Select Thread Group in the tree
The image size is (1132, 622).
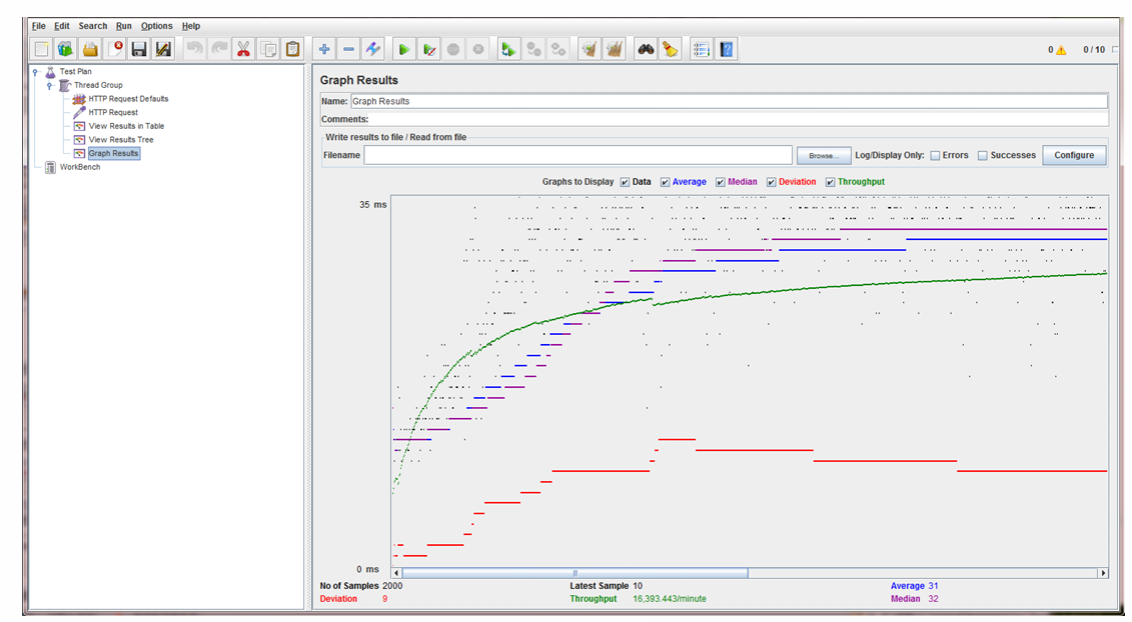coord(98,85)
